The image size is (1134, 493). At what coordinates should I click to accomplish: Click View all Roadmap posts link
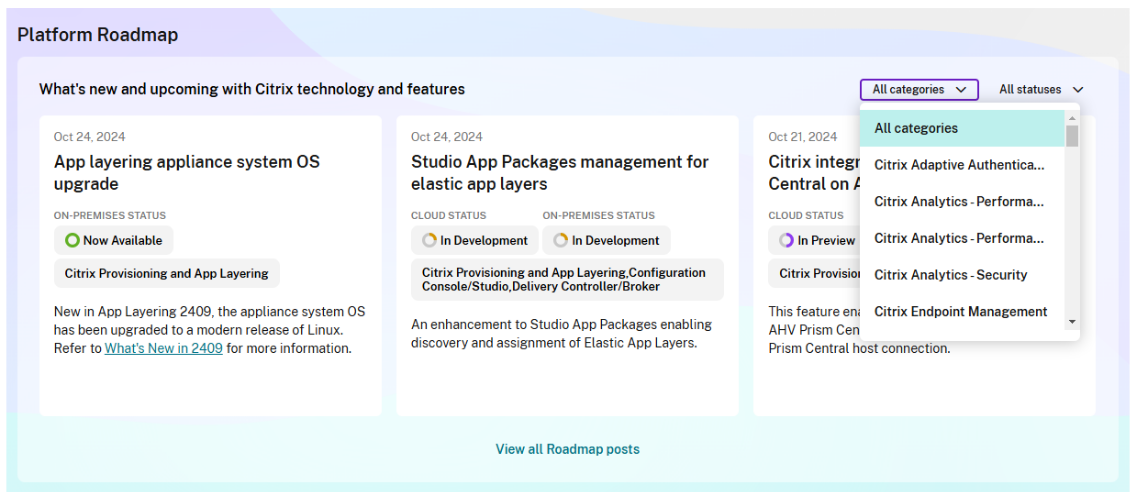pyautogui.click(x=567, y=449)
